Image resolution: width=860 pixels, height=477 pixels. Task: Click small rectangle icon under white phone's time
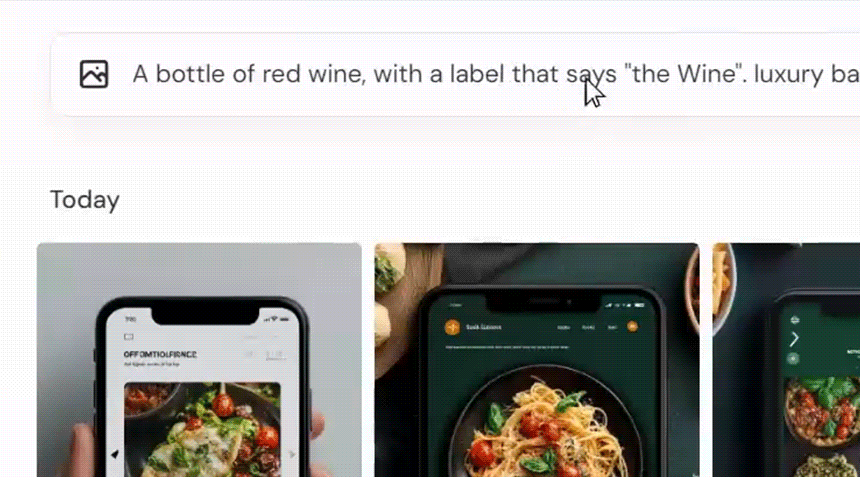click(x=129, y=337)
